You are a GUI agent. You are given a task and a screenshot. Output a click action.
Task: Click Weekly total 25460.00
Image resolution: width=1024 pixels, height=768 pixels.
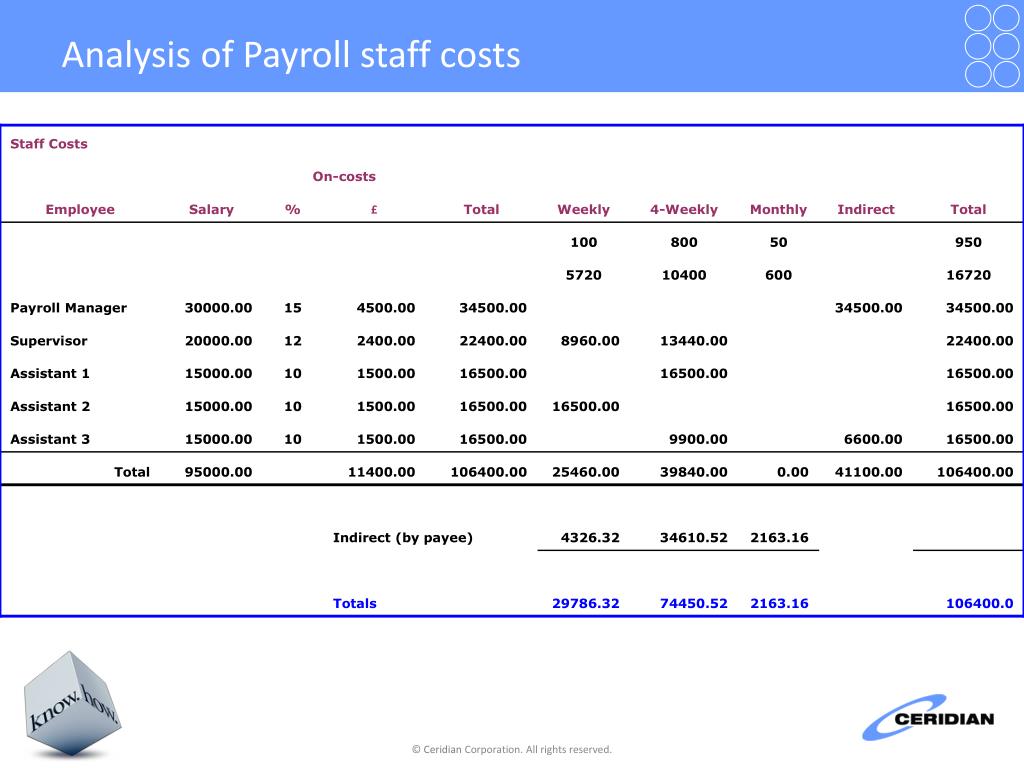pos(586,472)
